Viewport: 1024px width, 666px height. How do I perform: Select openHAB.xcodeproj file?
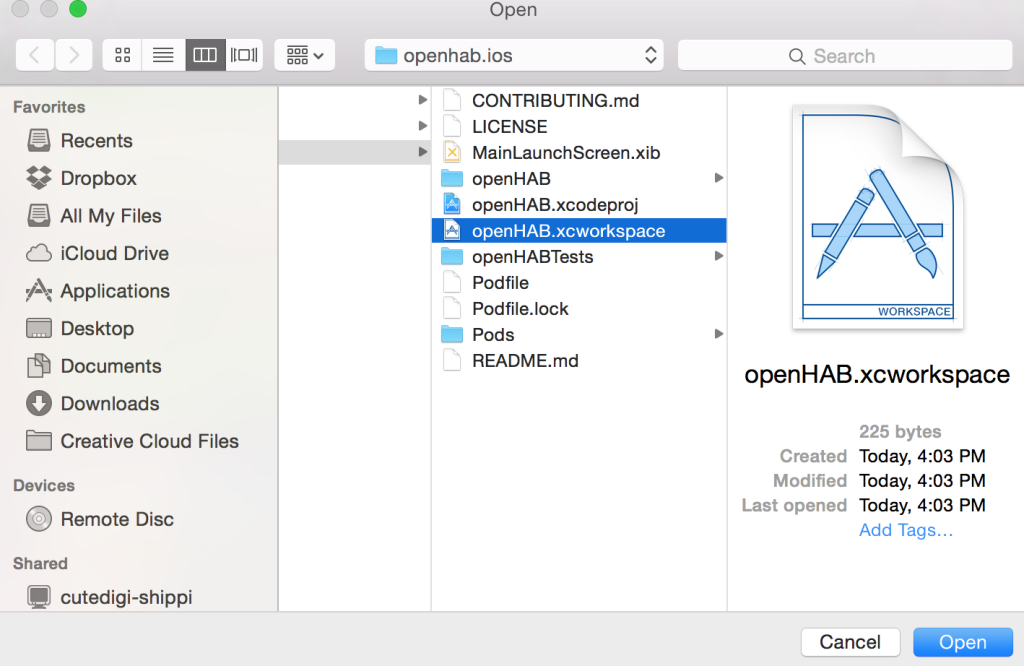point(579,204)
